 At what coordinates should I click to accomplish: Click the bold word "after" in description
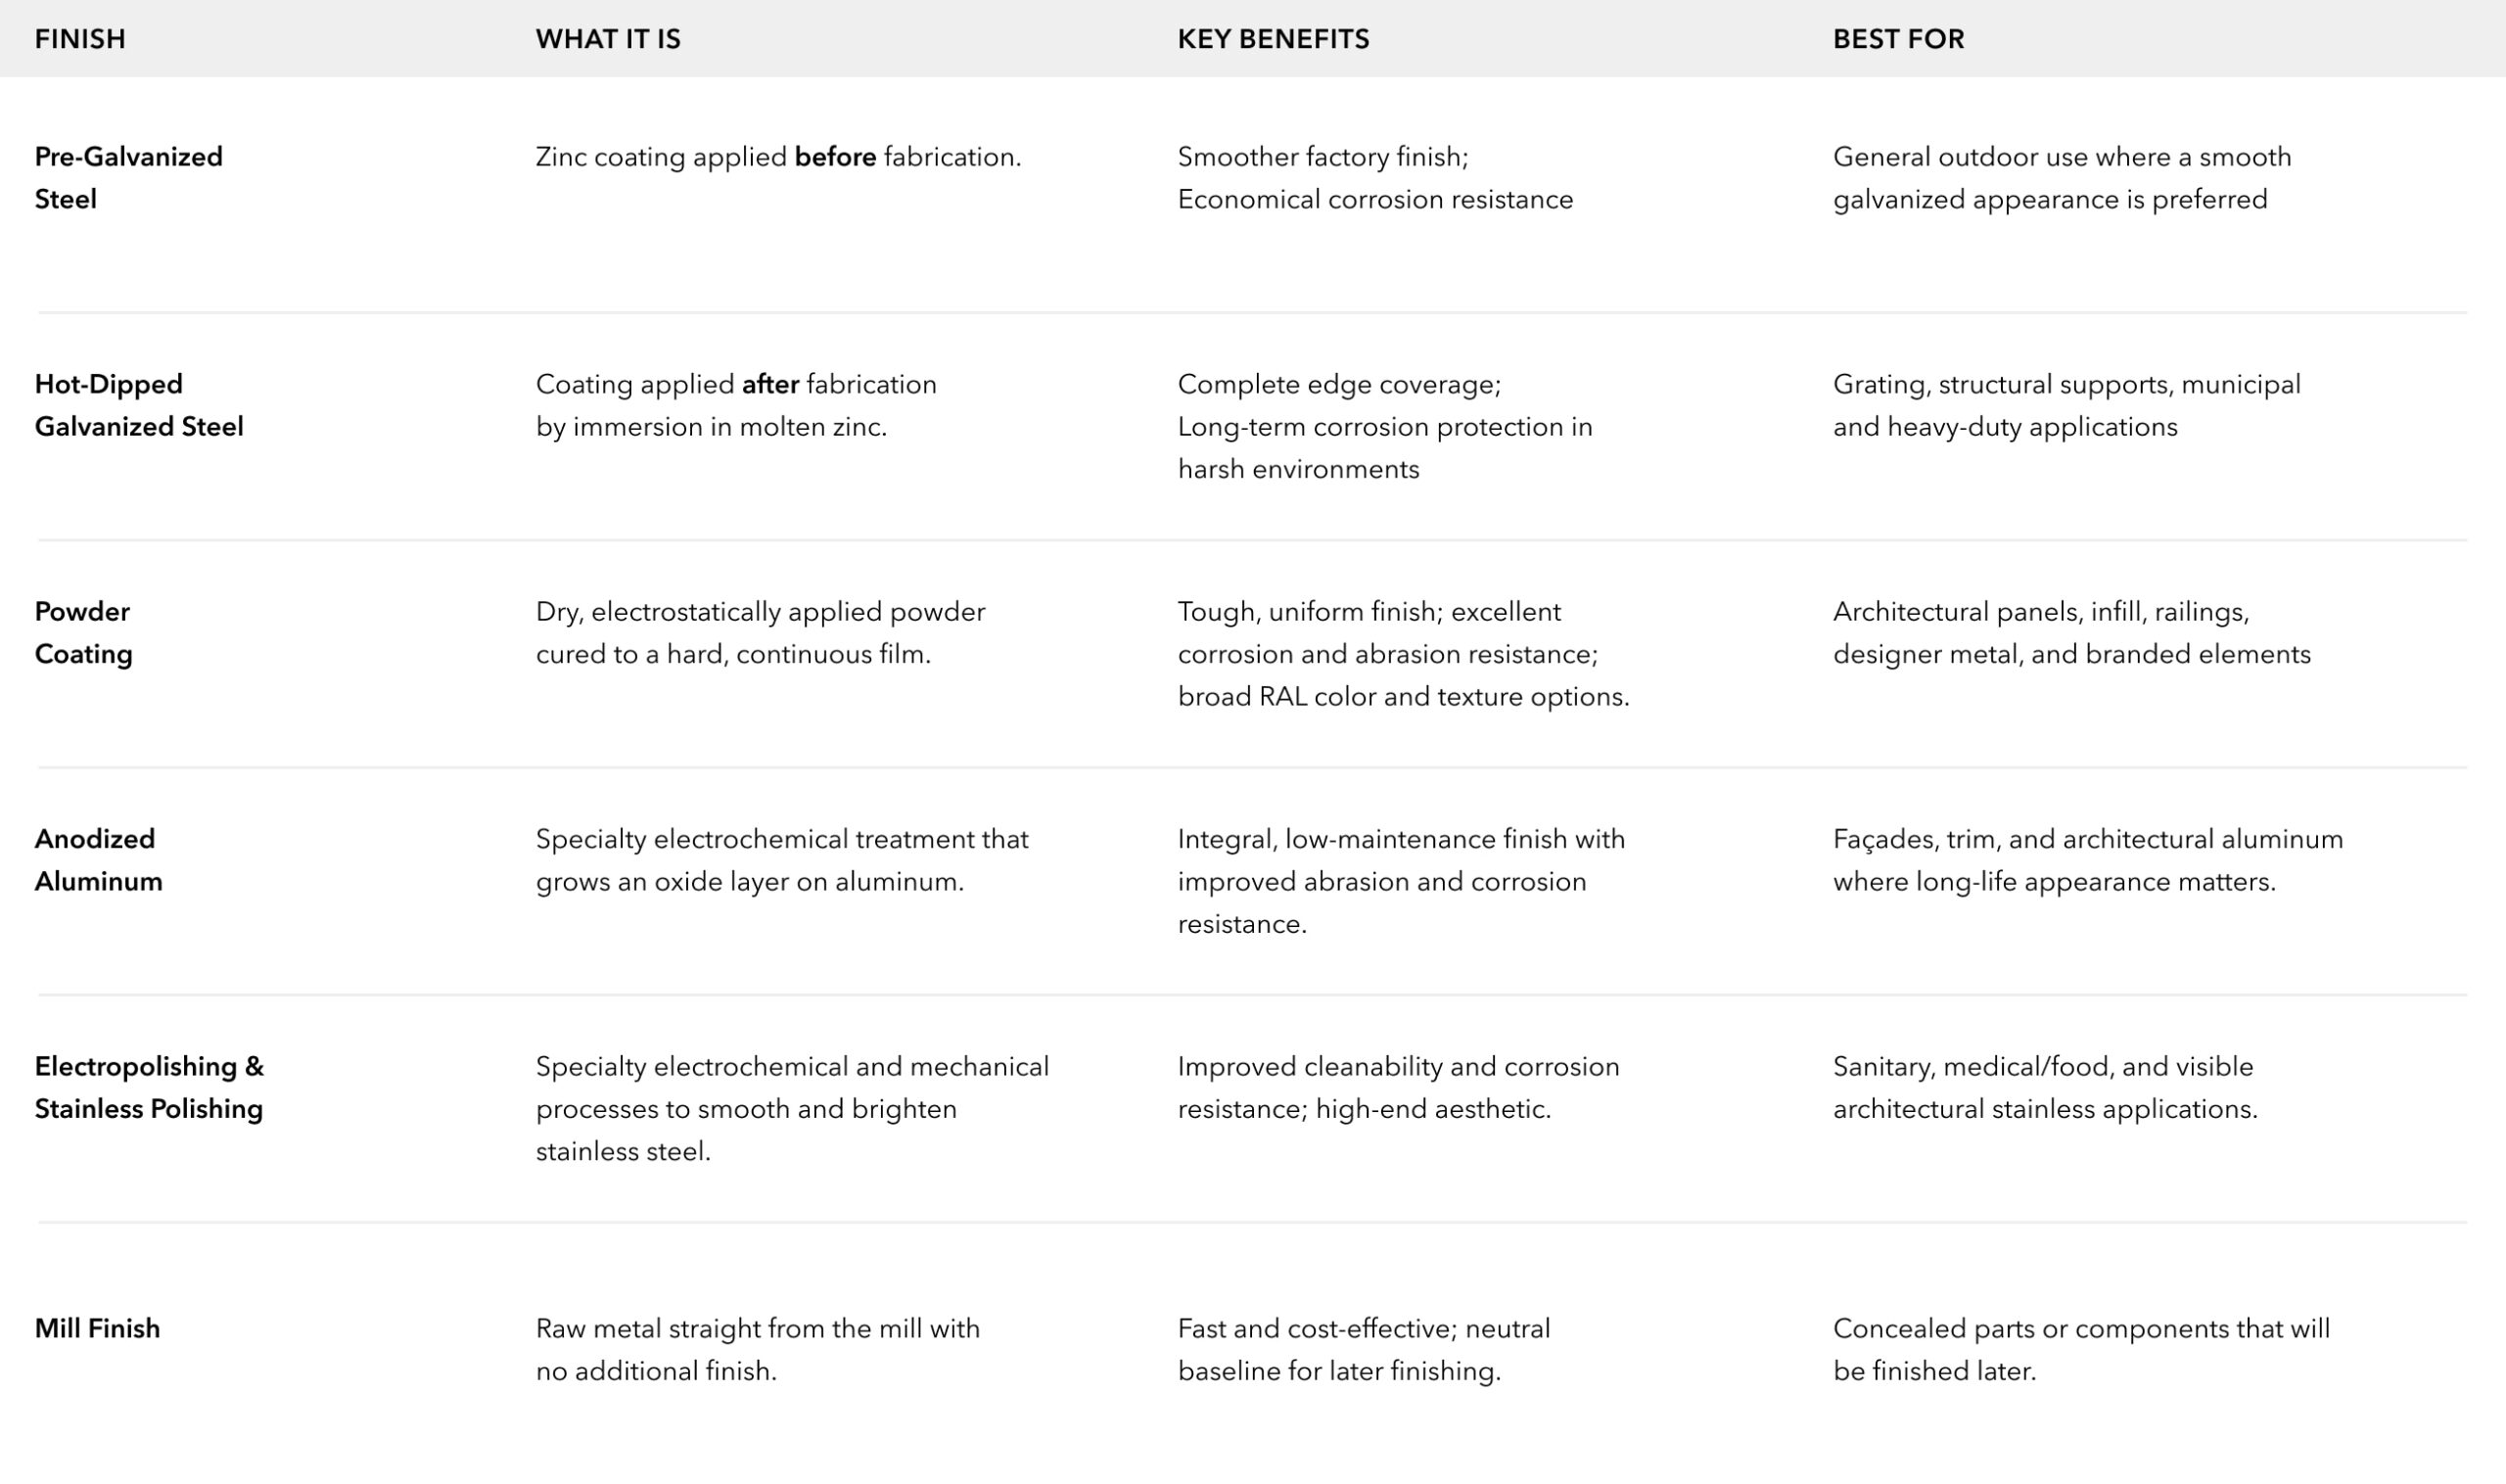pos(770,384)
